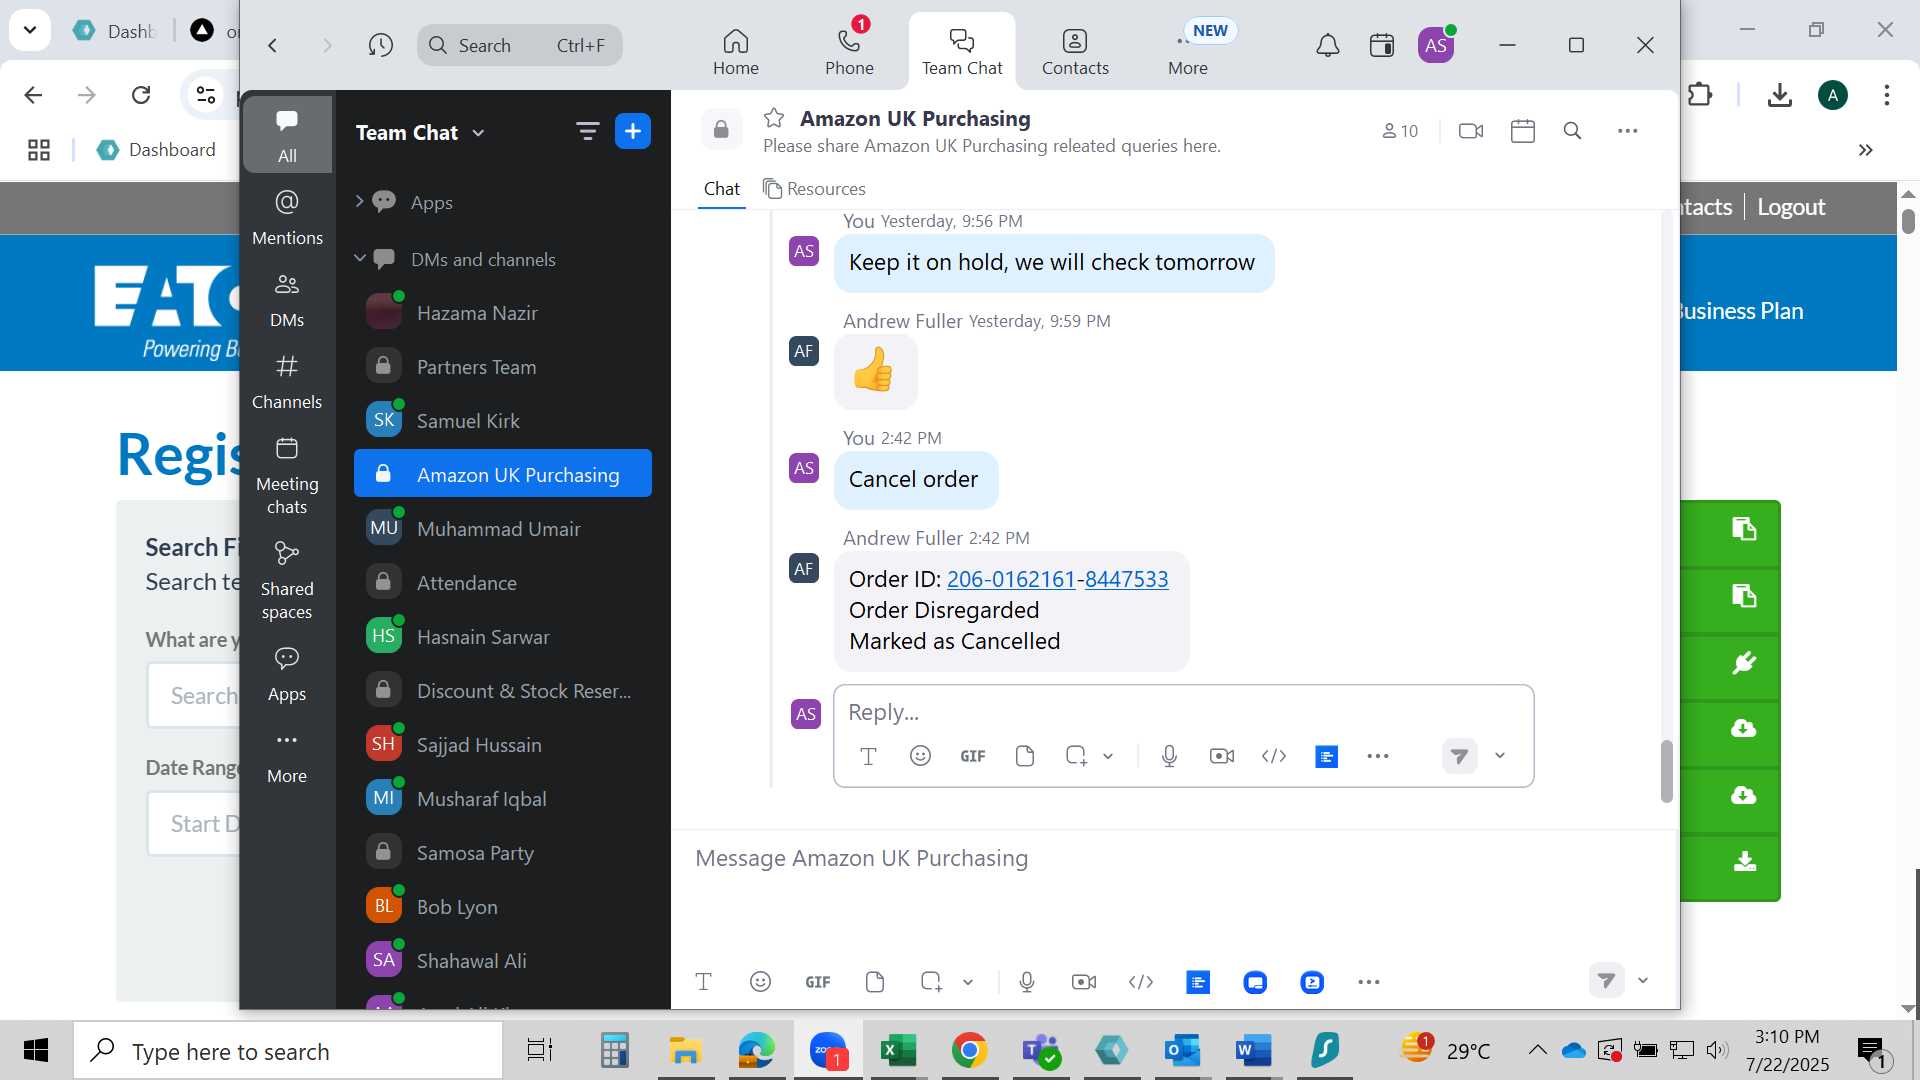The height and width of the screenshot is (1080, 1920).
Task: Open Mentions in the left sidebar
Action: click(287, 217)
